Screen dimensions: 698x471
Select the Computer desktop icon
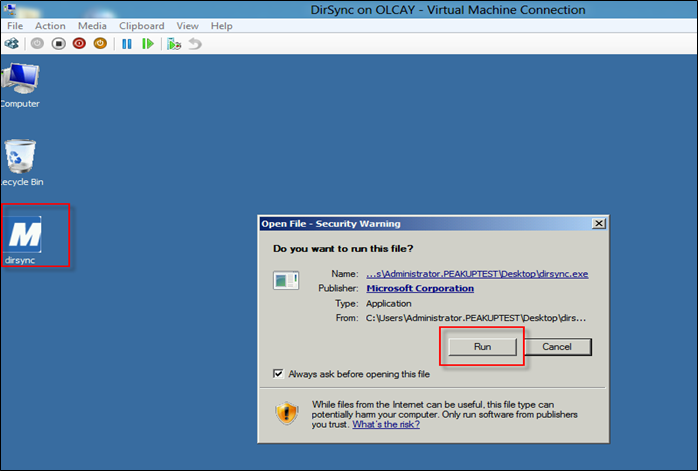point(20,85)
